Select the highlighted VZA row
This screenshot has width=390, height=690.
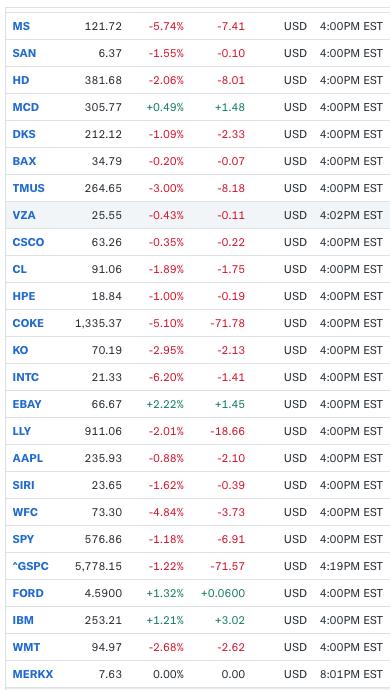(x=198, y=215)
